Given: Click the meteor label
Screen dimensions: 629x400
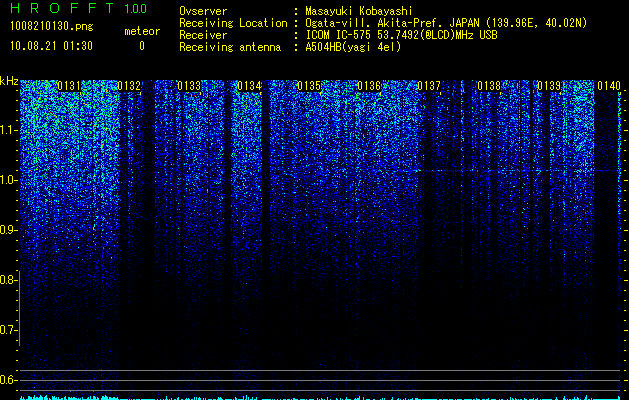Looking at the screenshot, I should coord(142,31).
